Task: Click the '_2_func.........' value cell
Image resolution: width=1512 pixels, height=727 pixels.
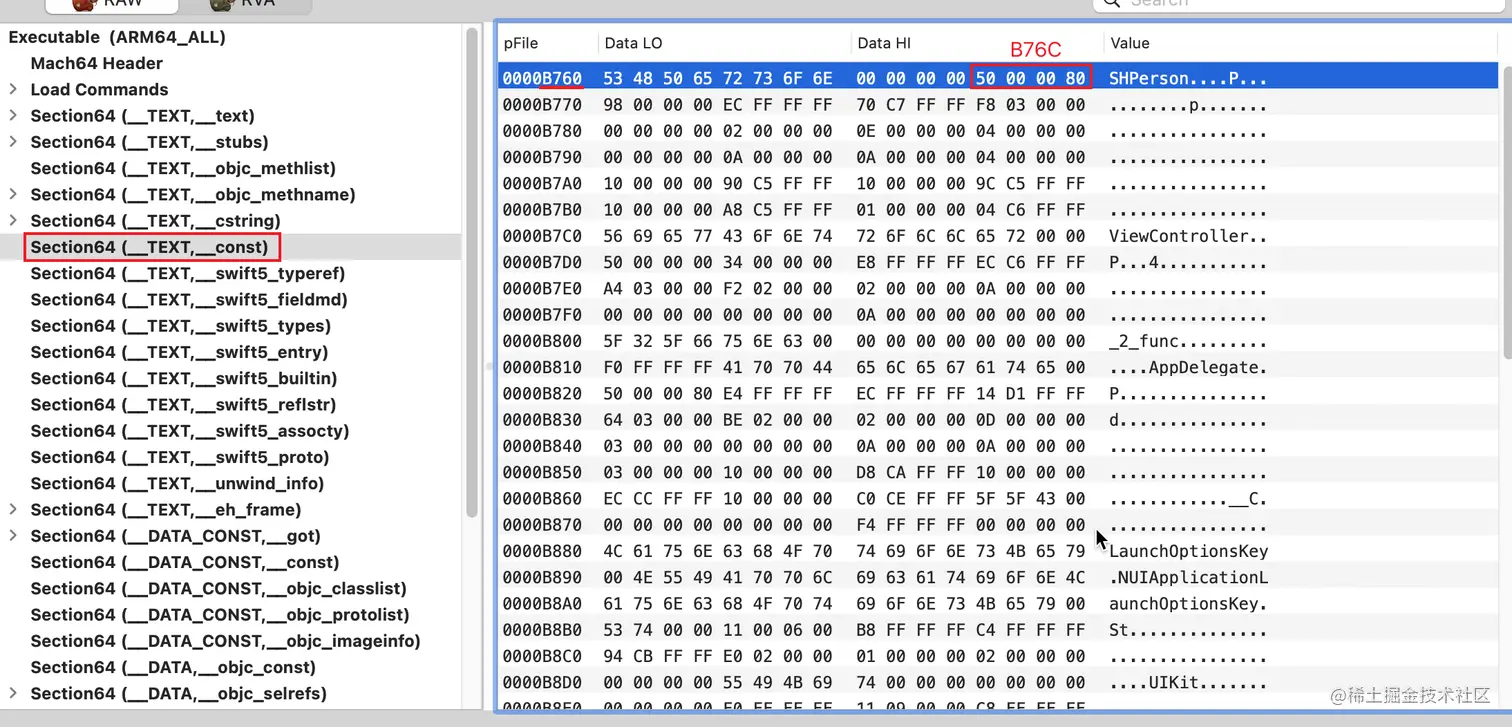Action: coord(1188,341)
